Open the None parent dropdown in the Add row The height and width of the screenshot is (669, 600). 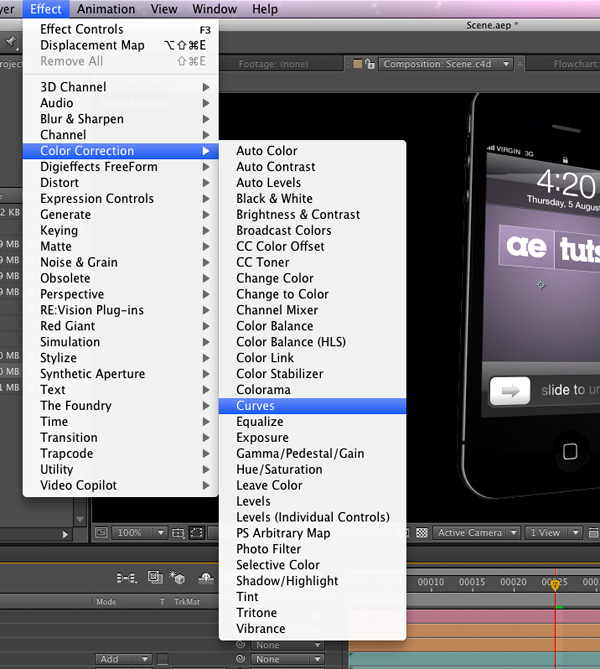287,659
